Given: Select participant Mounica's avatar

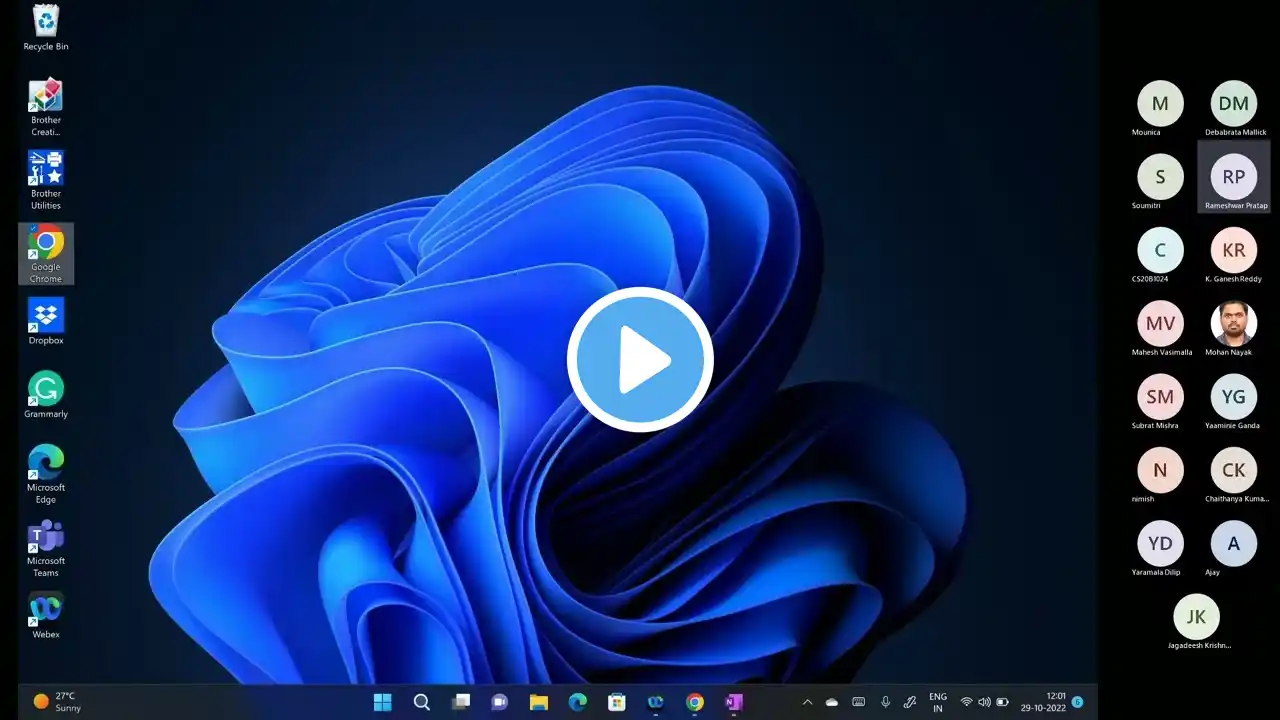Looking at the screenshot, I should (x=1160, y=103).
